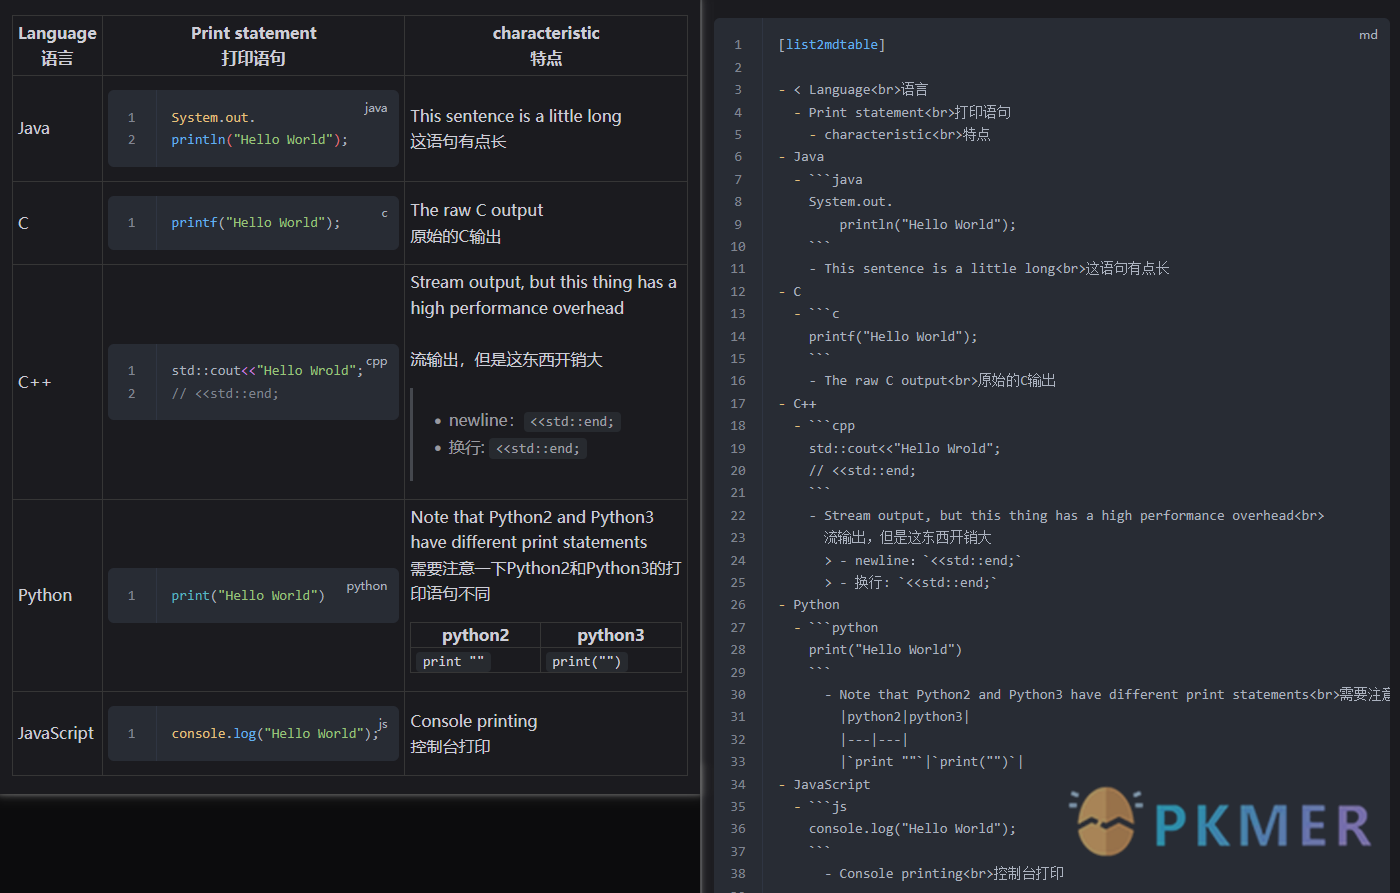Image resolution: width=1400 pixels, height=893 pixels.
Task: Click the "cpp" language label on code block
Action: [x=377, y=362]
